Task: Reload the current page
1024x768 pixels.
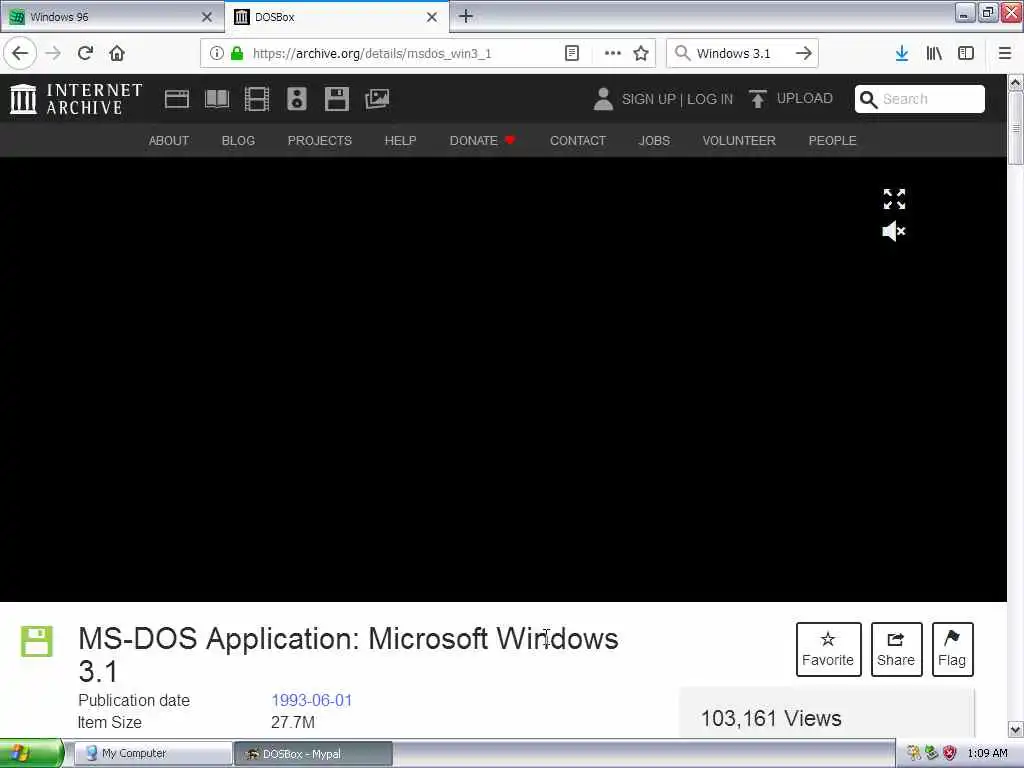Action: [x=86, y=54]
